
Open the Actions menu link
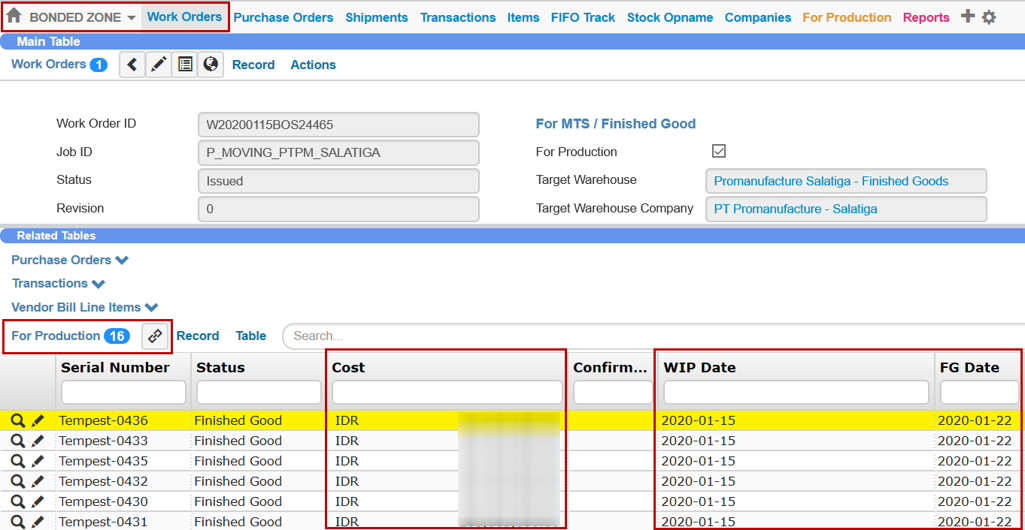pos(313,65)
